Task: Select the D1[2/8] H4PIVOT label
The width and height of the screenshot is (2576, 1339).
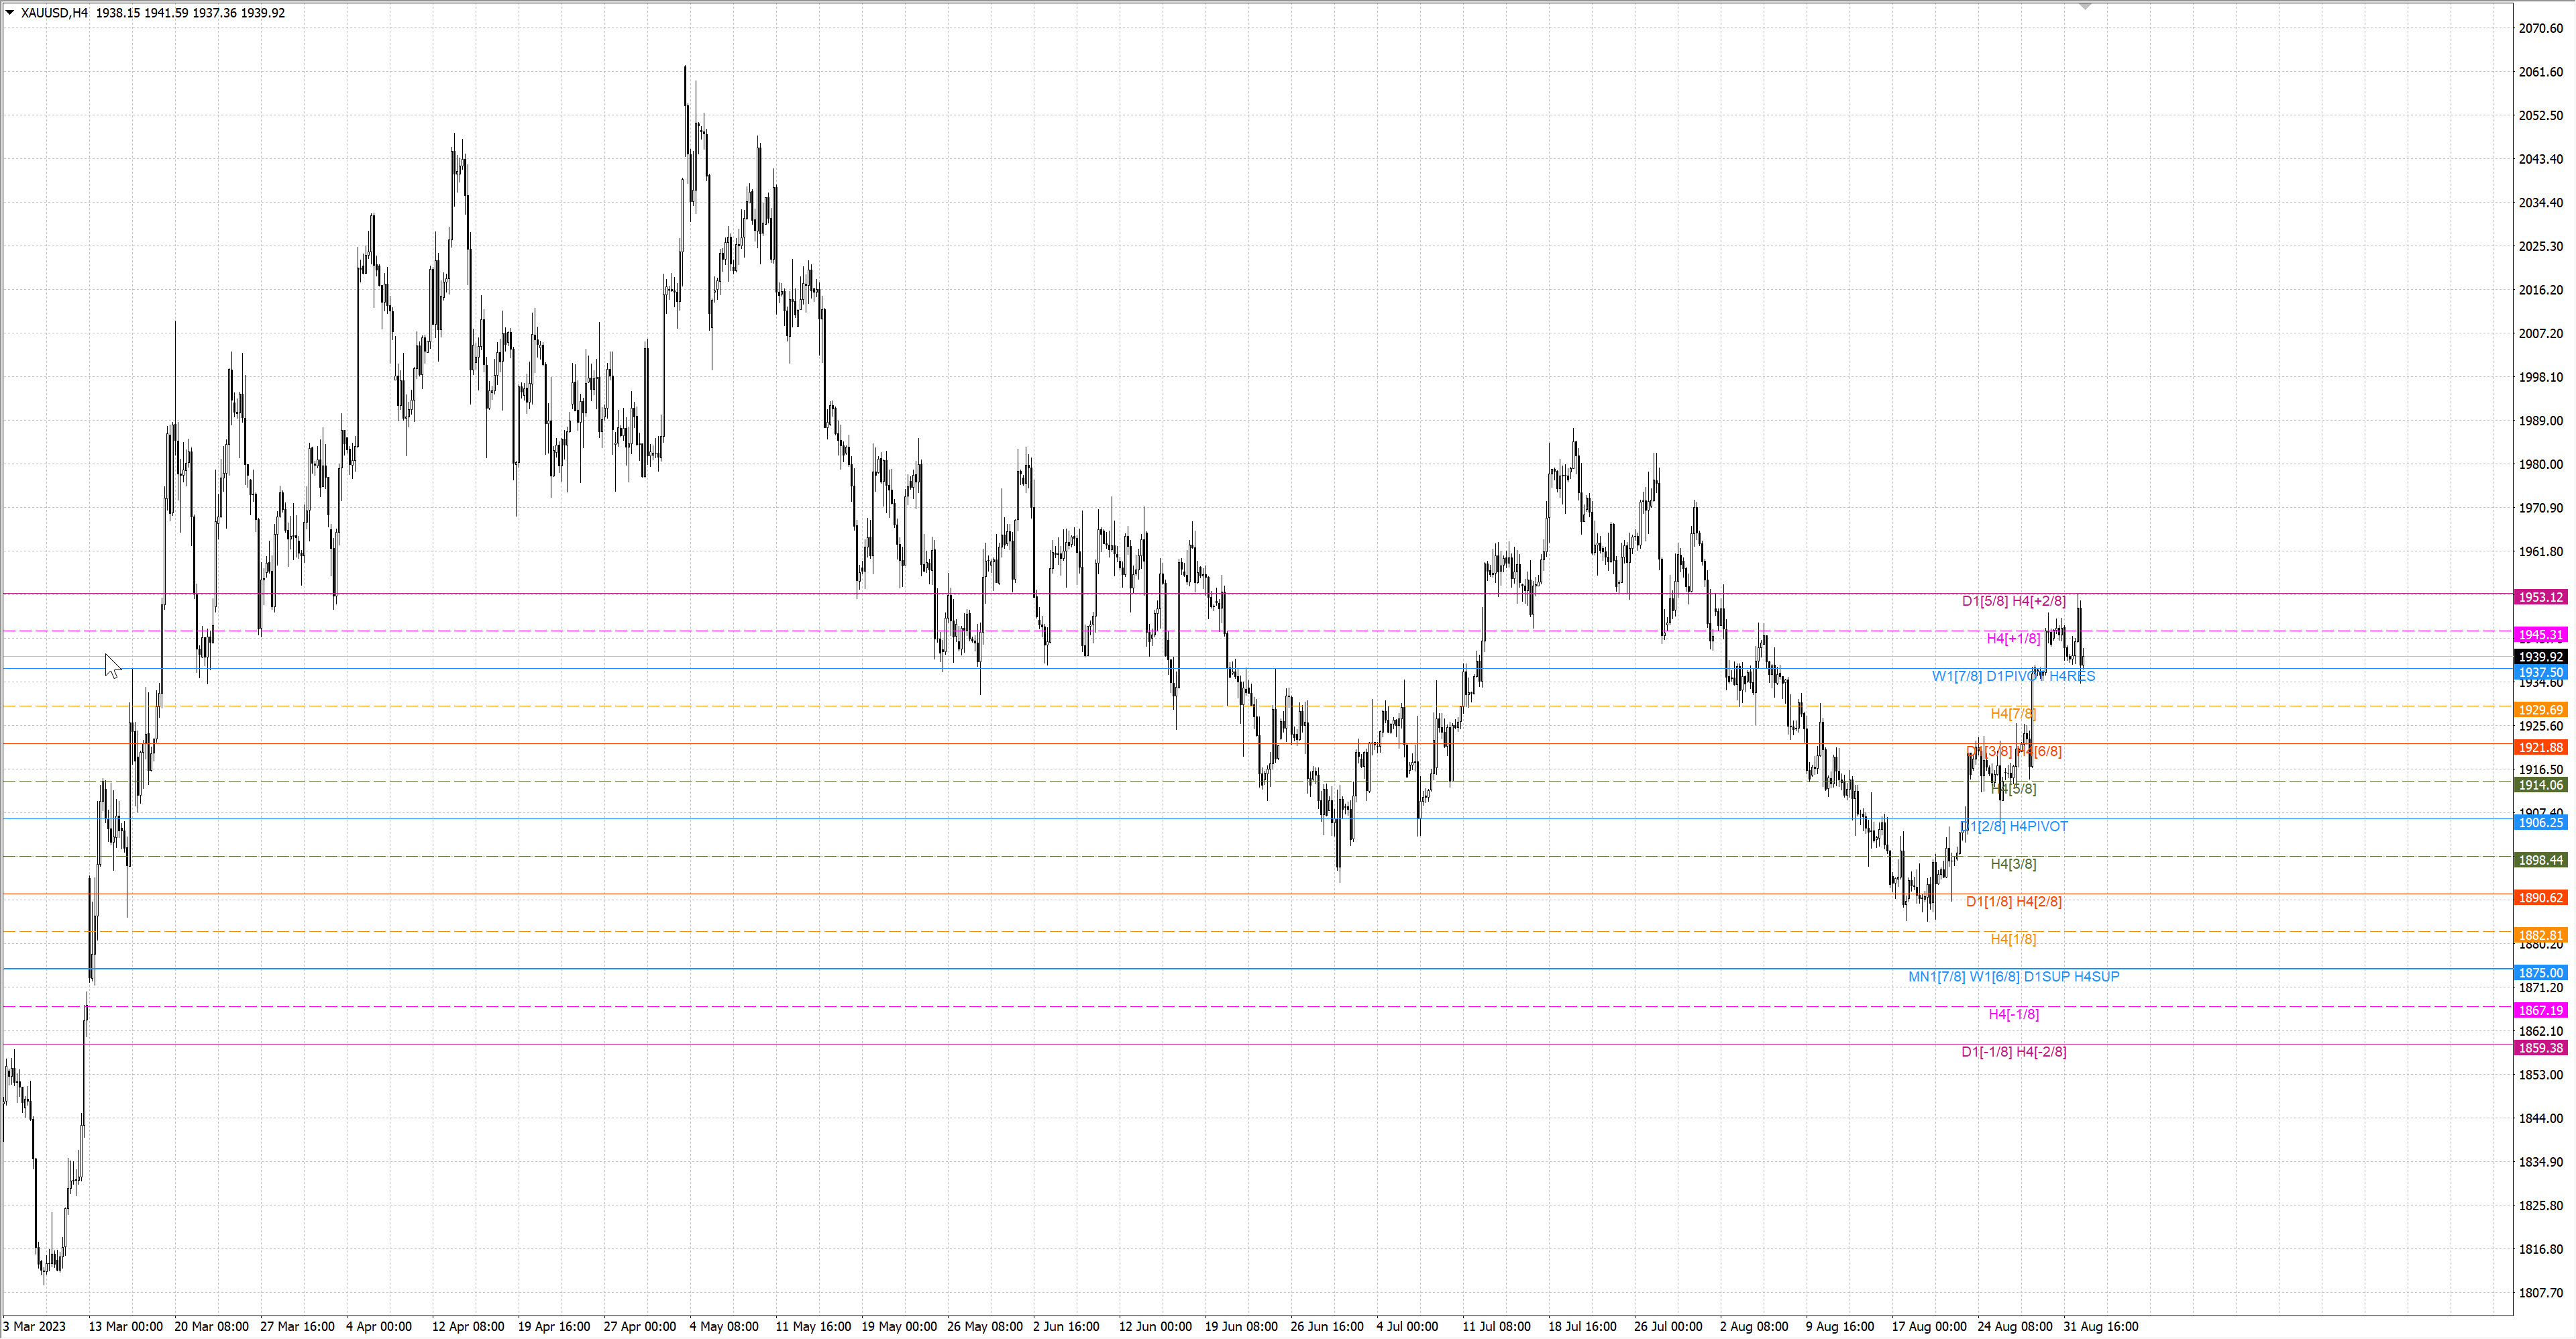Action: [x=2013, y=826]
